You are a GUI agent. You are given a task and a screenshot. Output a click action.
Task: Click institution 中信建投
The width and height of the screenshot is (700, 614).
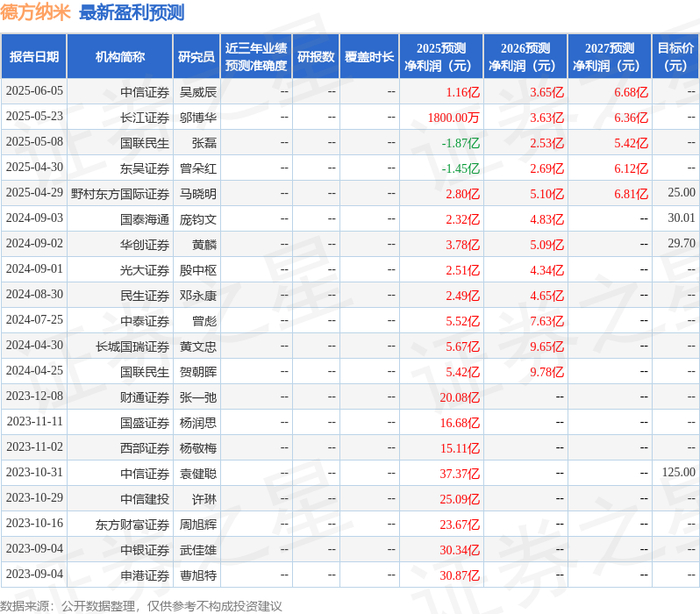point(145,500)
